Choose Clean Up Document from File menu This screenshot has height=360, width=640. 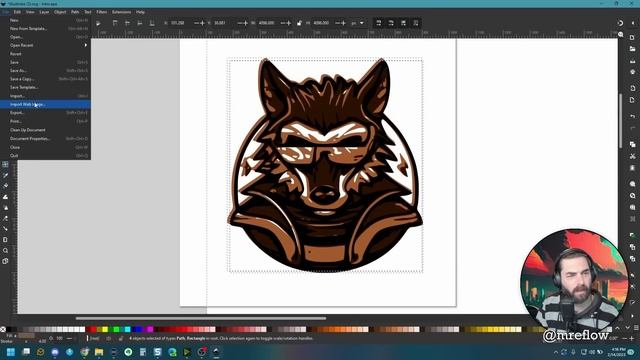pyautogui.click(x=45, y=130)
